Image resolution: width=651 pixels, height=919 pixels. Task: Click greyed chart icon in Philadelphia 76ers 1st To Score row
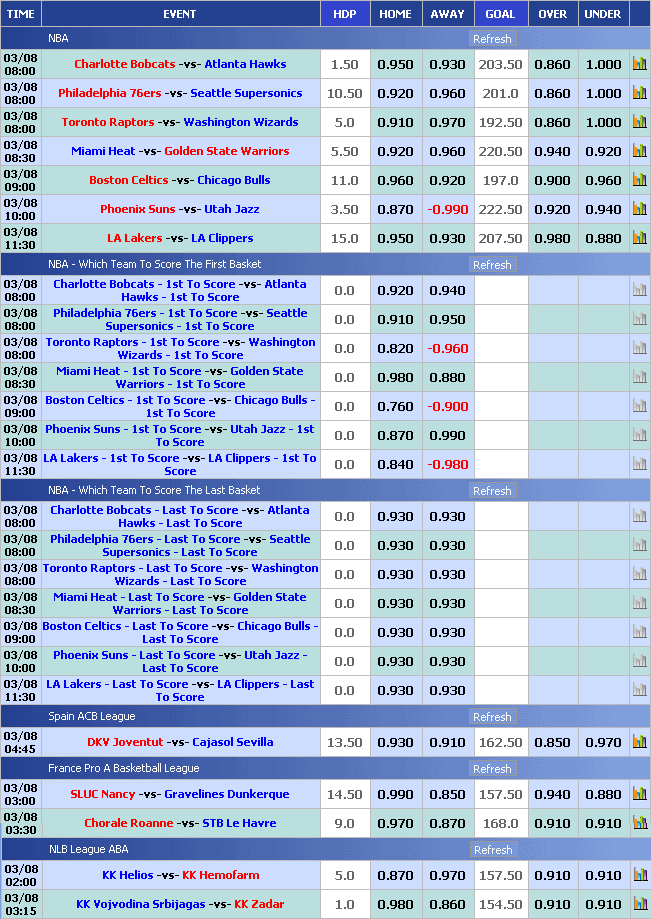click(639, 319)
